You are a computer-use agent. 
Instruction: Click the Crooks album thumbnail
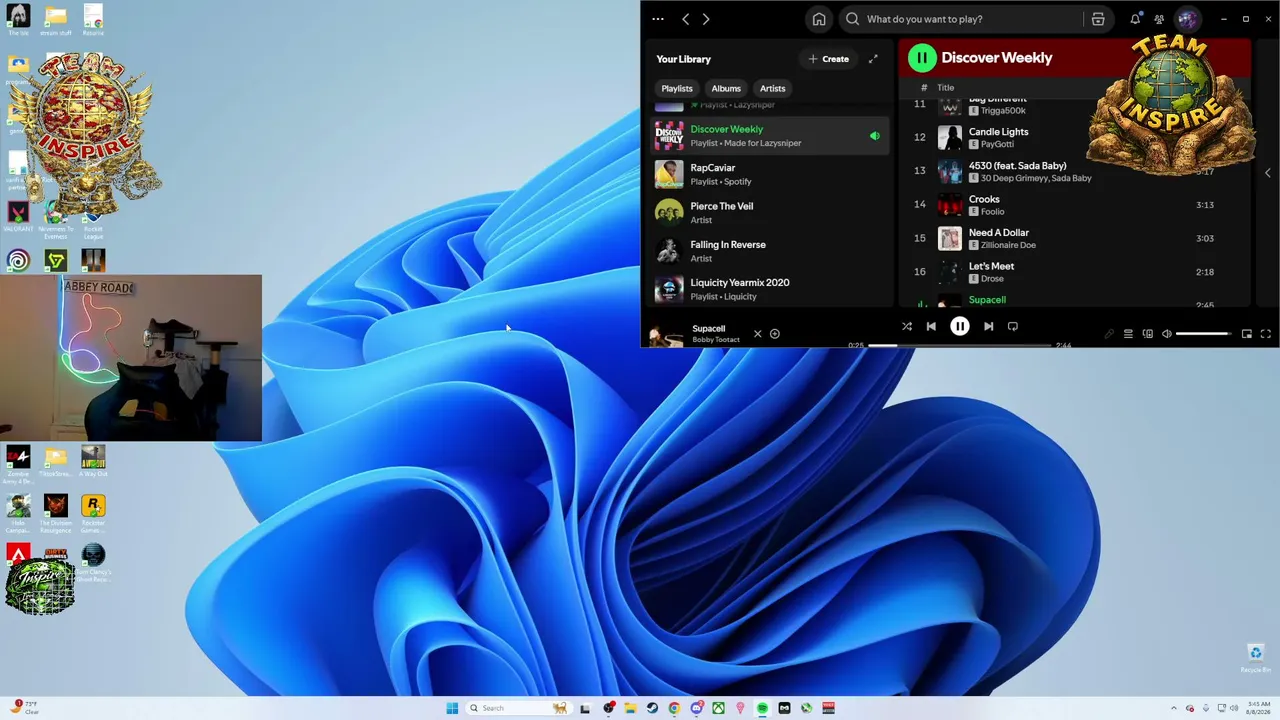click(x=950, y=205)
